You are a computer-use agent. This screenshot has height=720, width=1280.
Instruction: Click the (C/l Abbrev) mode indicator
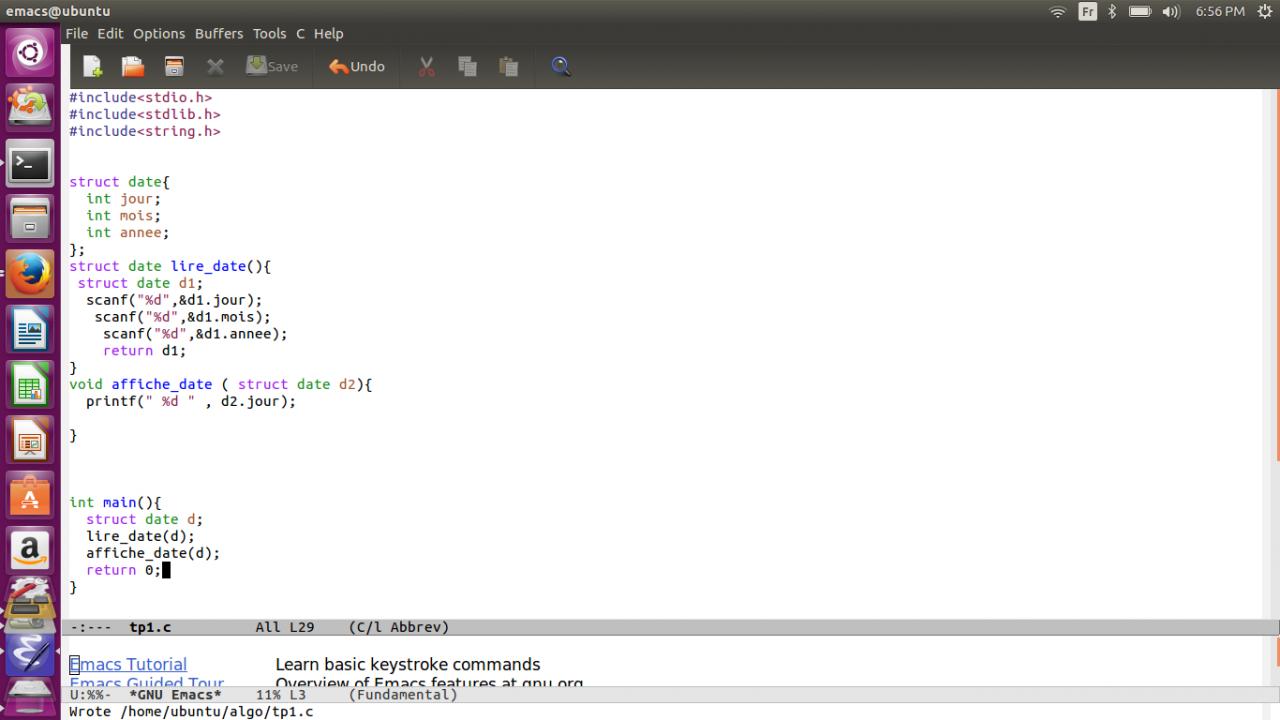coord(399,627)
